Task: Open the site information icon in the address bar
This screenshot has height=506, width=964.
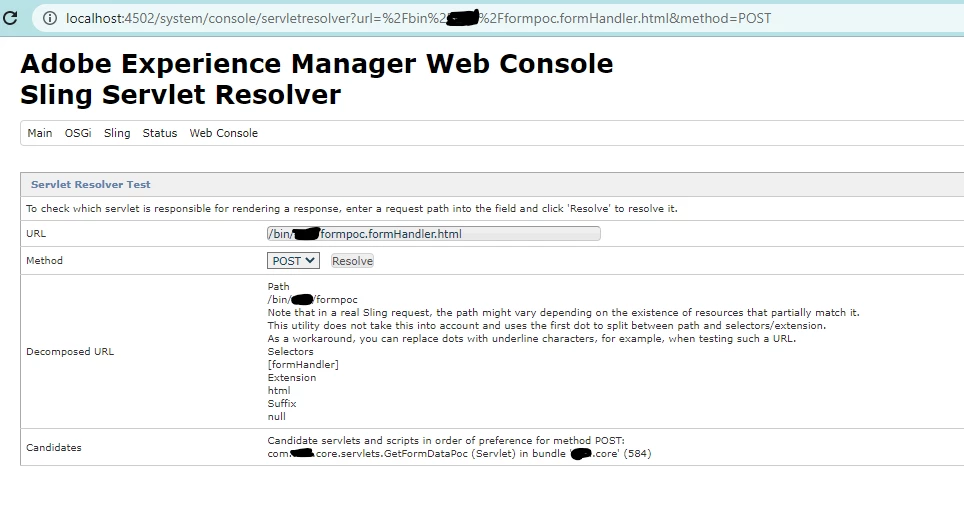Action: coord(50,18)
